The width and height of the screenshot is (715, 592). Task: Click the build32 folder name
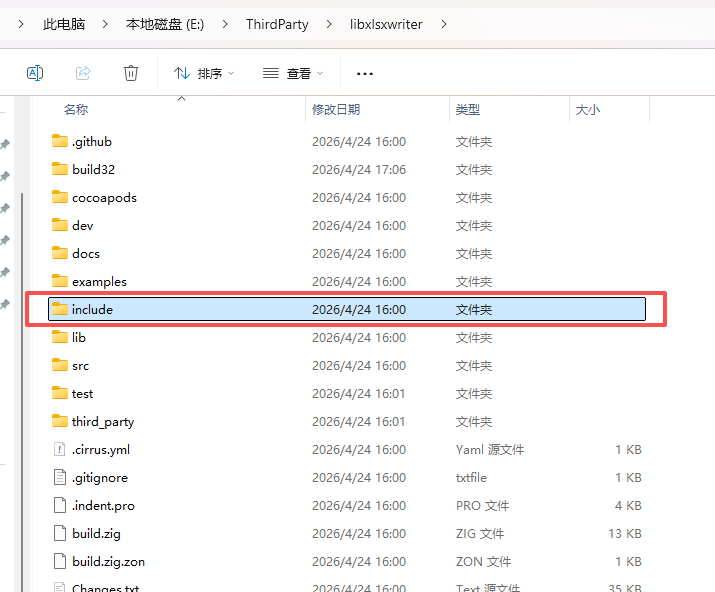(93, 169)
